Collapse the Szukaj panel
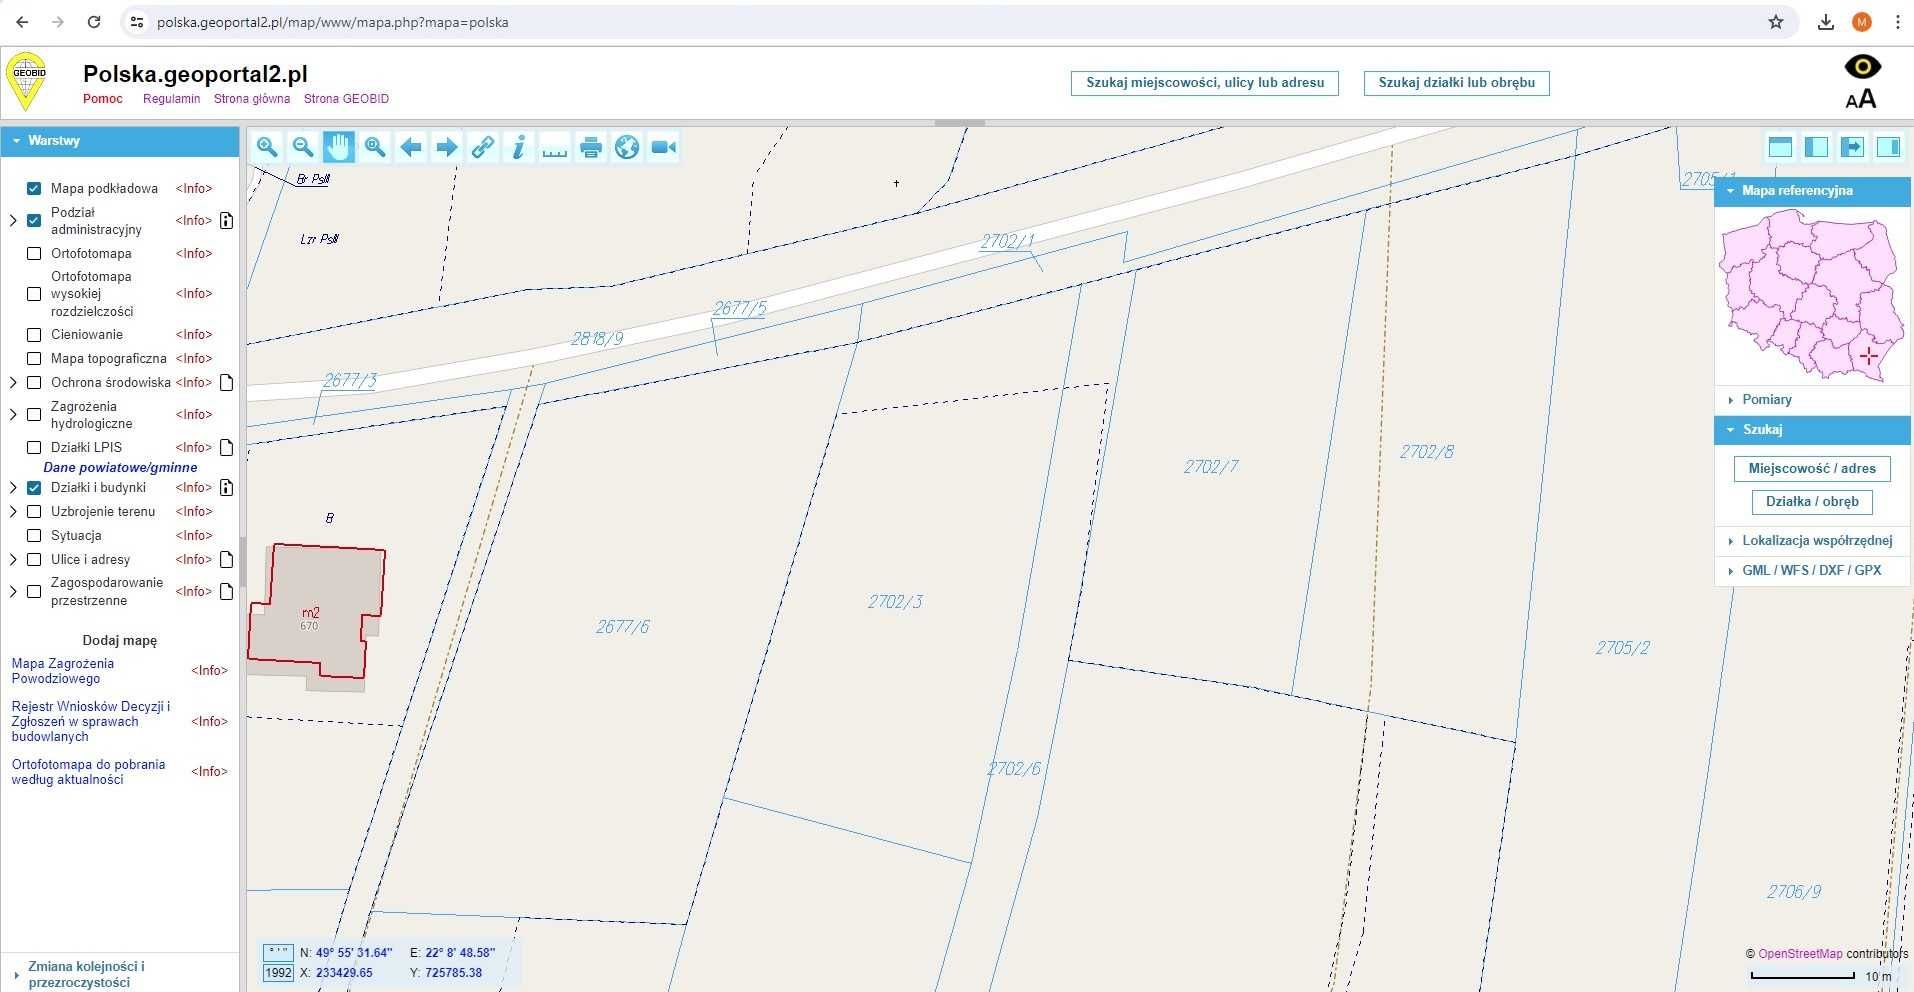The width and height of the screenshot is (1914, 992). 1812,430
